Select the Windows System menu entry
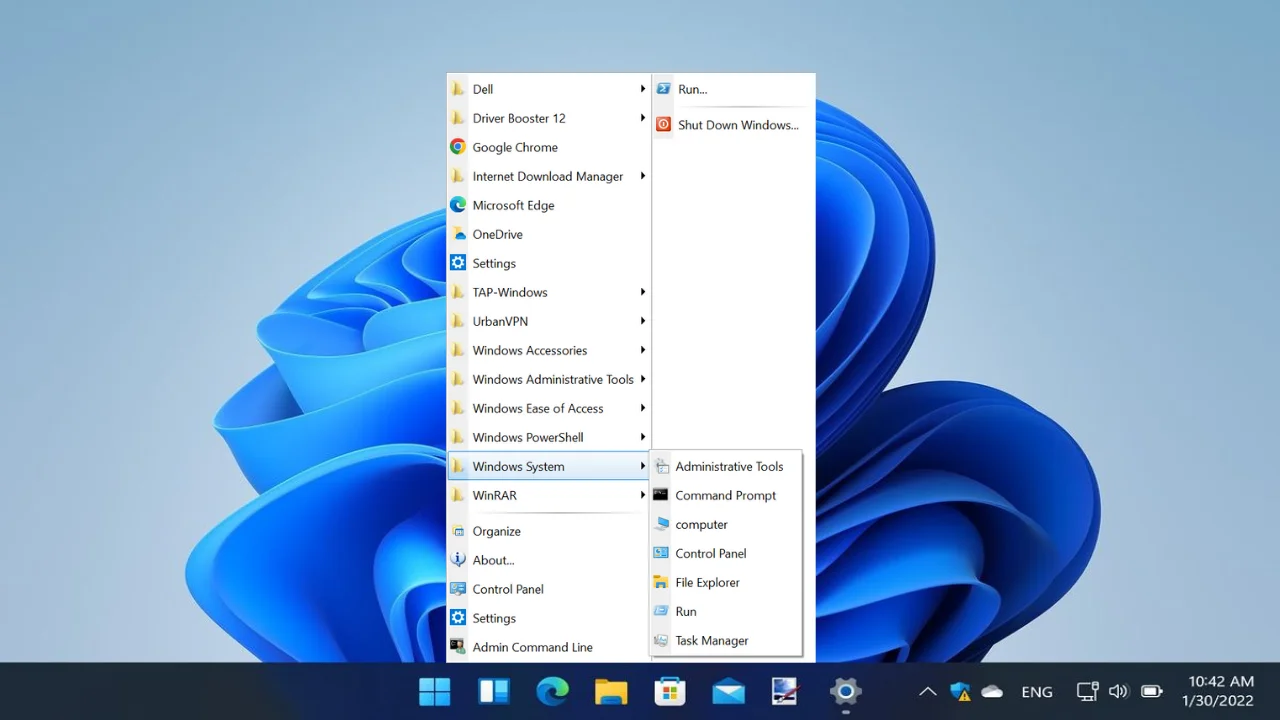1280x720 pixels. pos(549,466)
